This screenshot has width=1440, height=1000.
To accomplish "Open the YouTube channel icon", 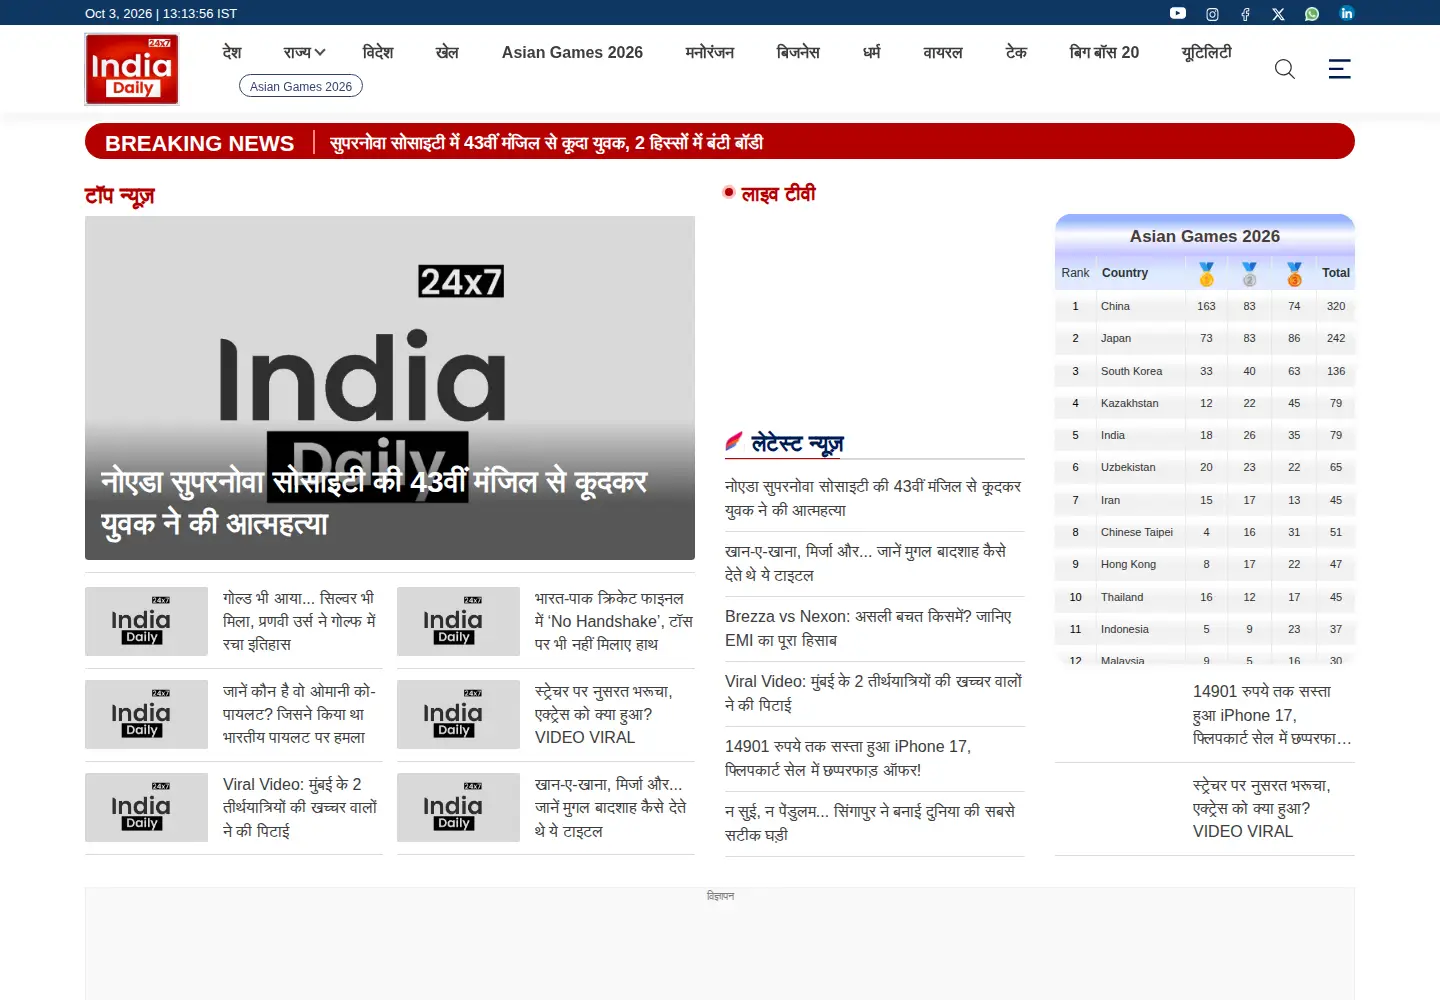I will point(1178,13).
